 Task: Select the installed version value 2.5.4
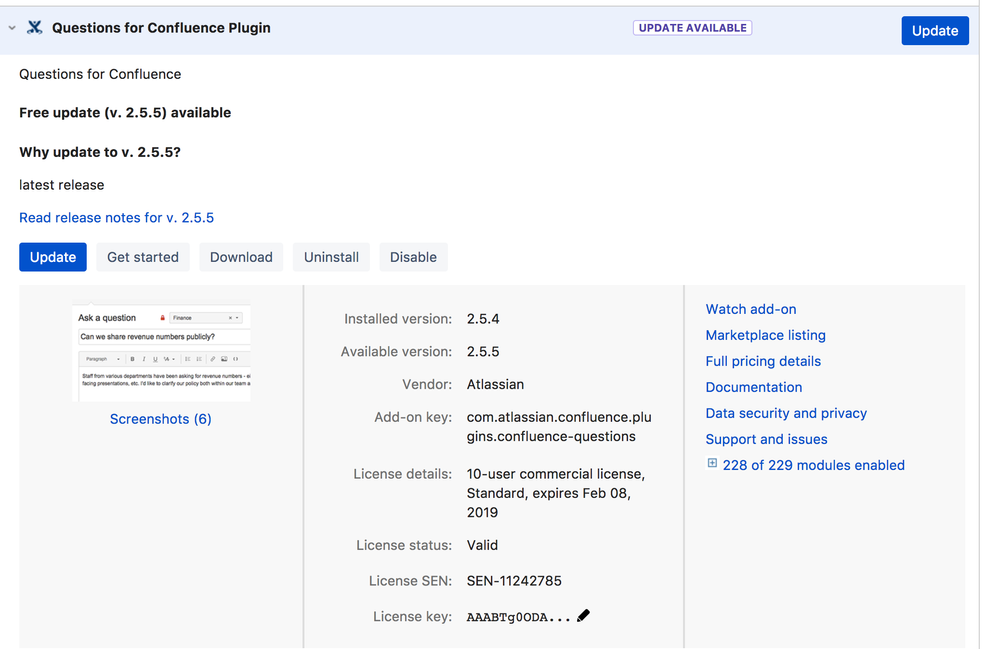click(483, 319)
